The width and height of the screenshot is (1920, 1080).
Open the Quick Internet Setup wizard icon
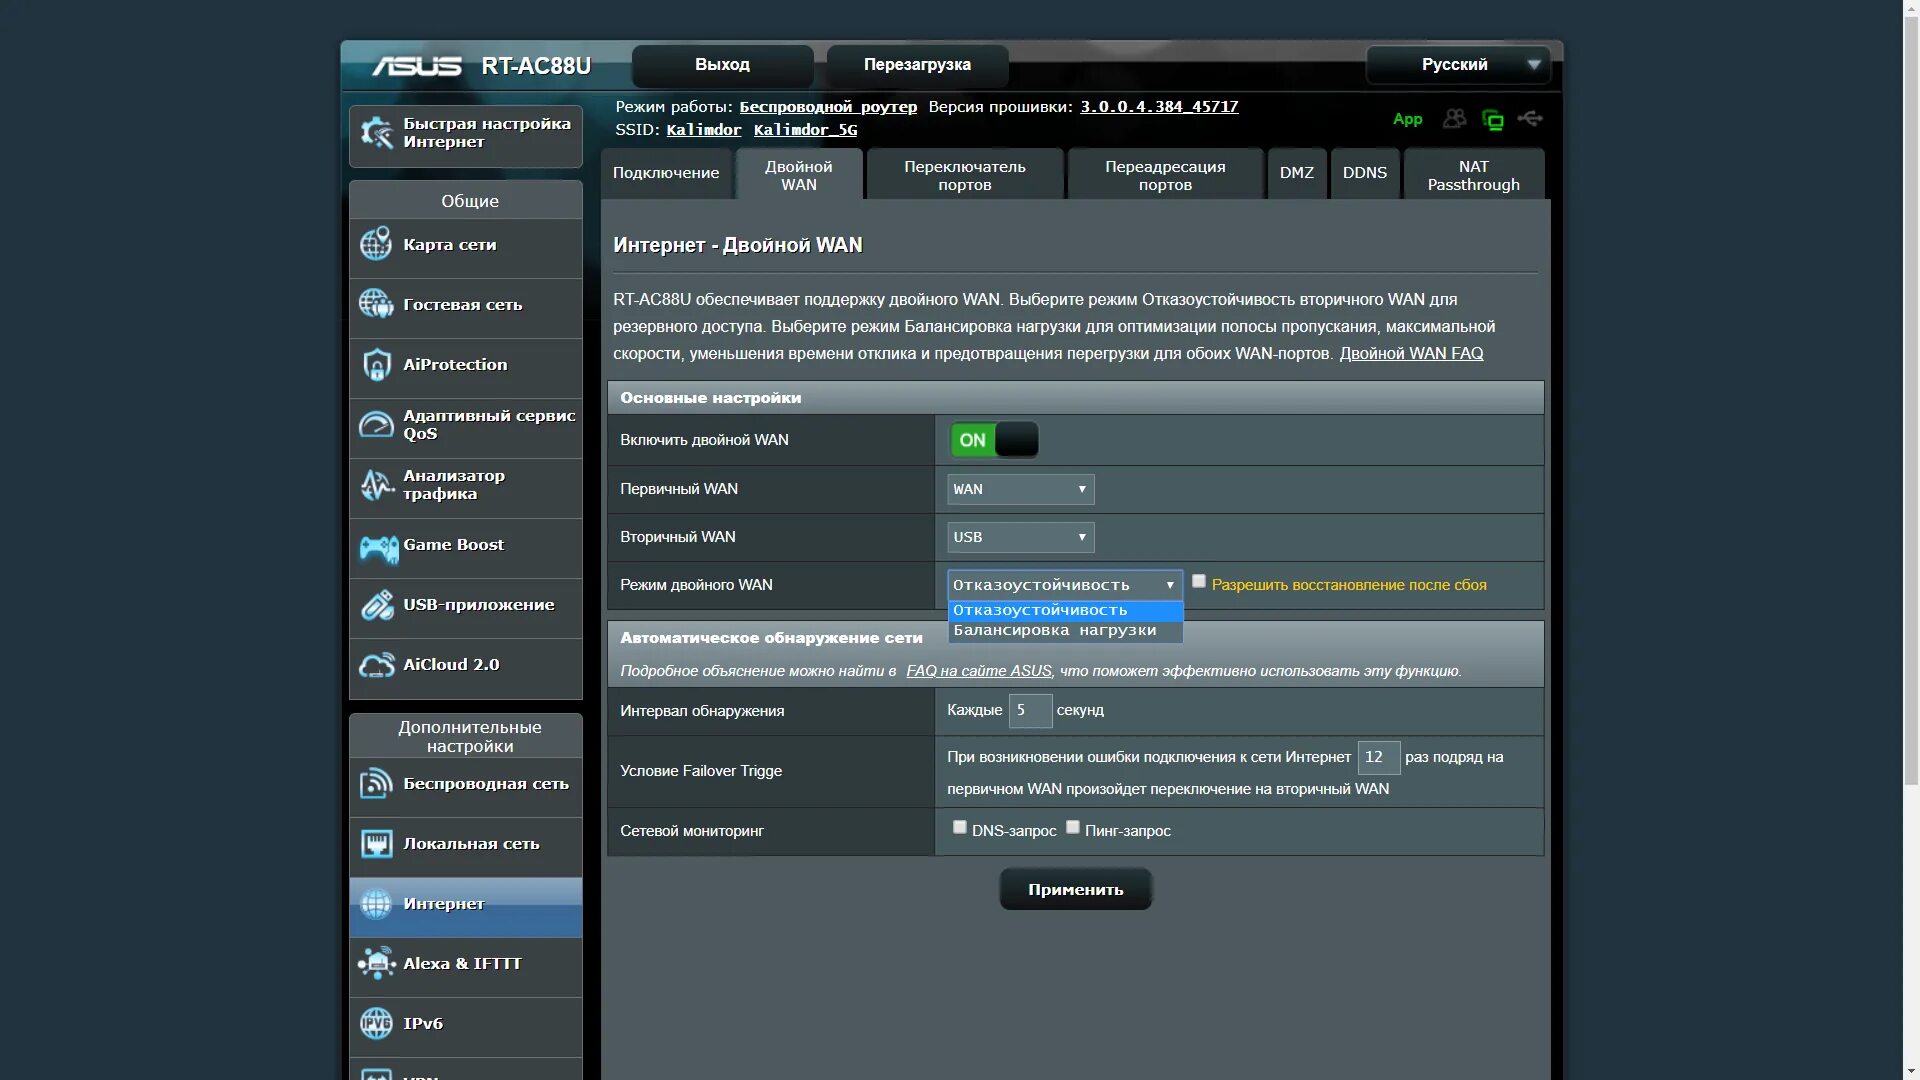point(377,133)
